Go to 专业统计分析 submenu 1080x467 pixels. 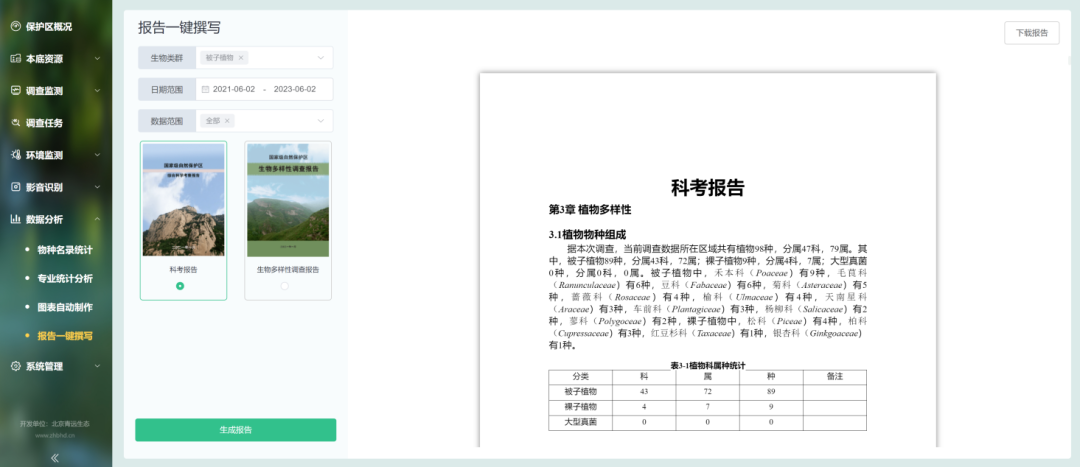coord(65,279)
